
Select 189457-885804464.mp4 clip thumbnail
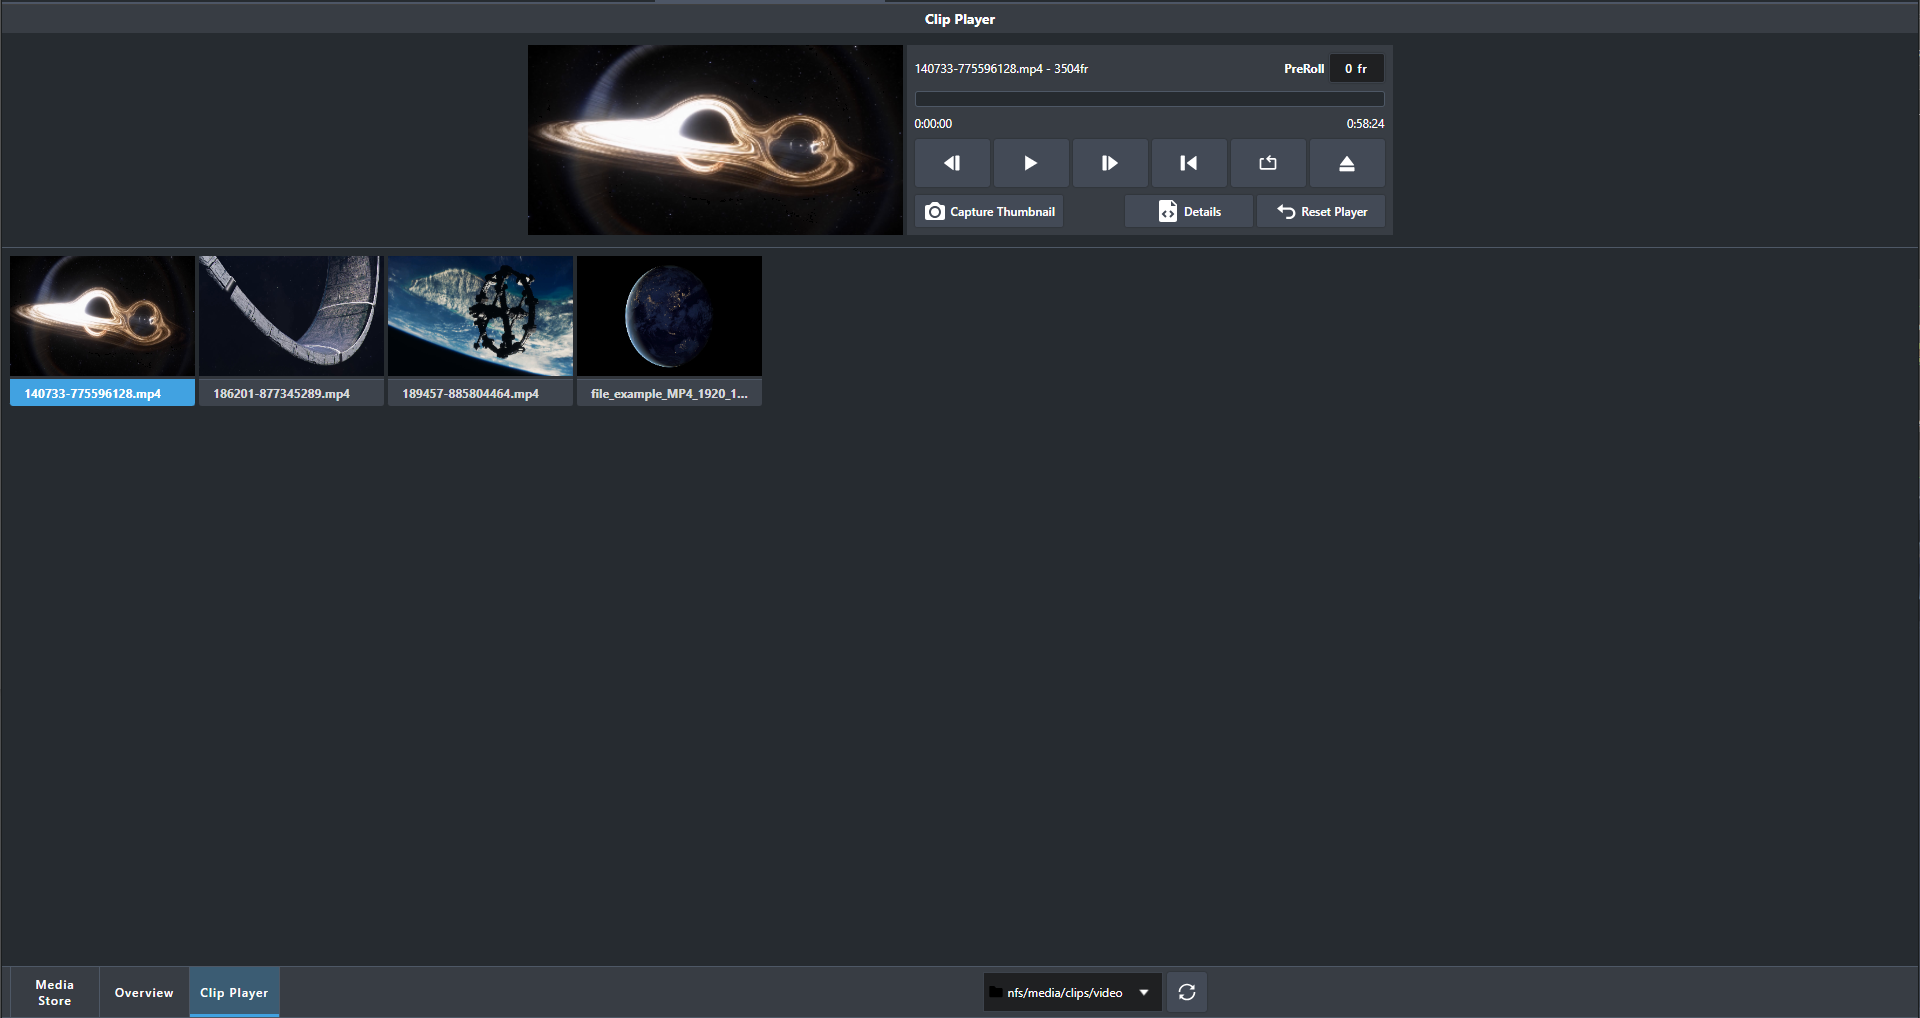pyautogui.click(x=480, y=316)
